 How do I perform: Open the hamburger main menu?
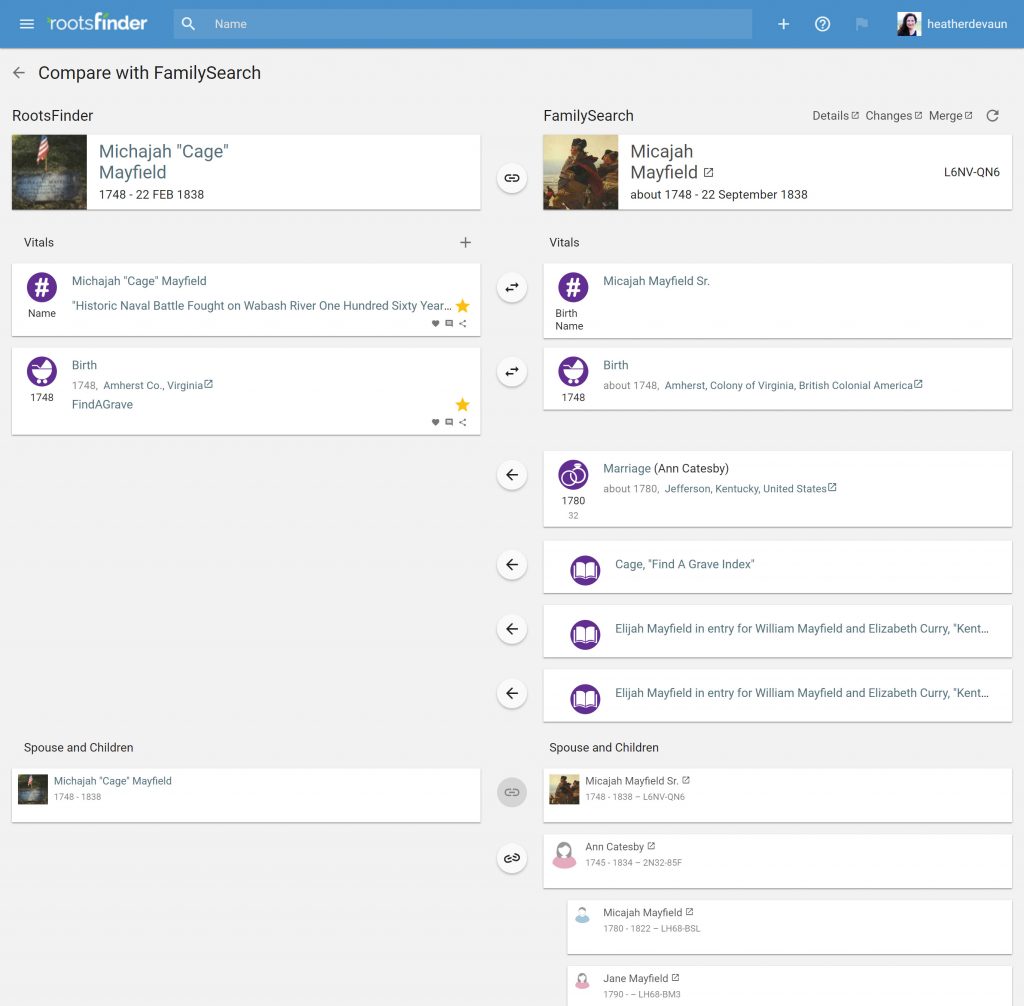[27, 24]
